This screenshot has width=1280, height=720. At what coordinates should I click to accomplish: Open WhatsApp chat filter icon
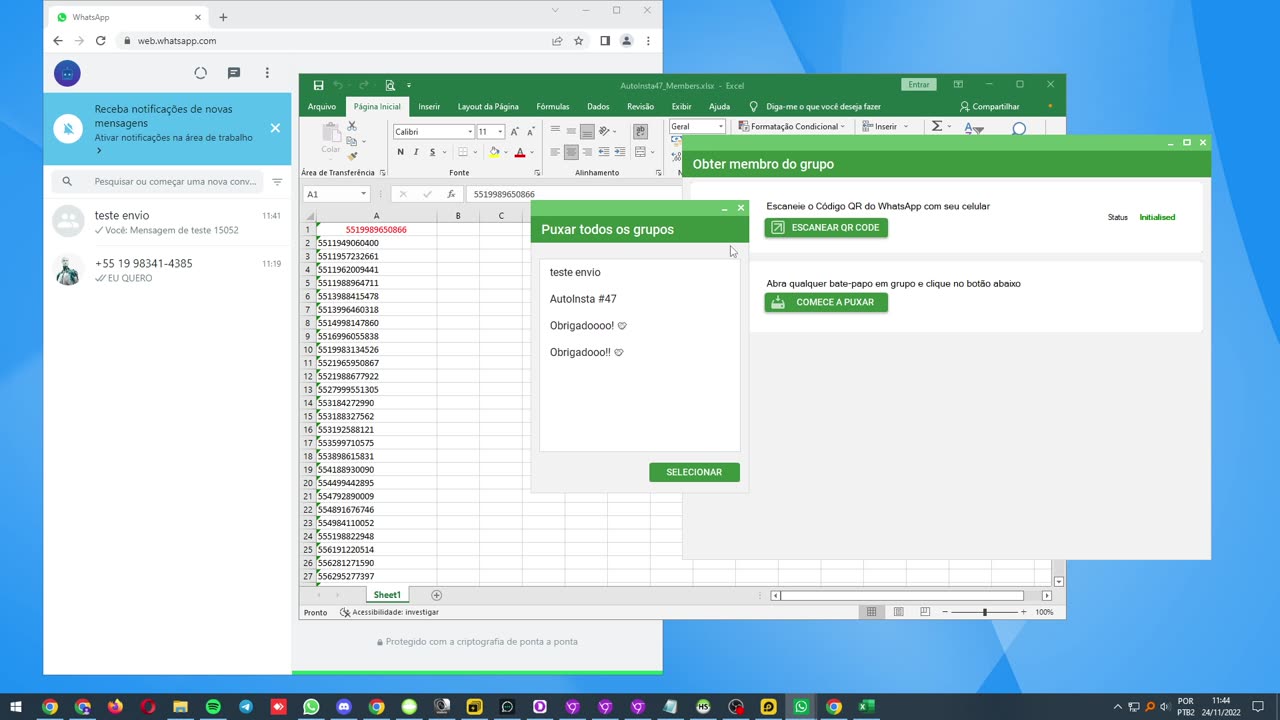[277, 182]
